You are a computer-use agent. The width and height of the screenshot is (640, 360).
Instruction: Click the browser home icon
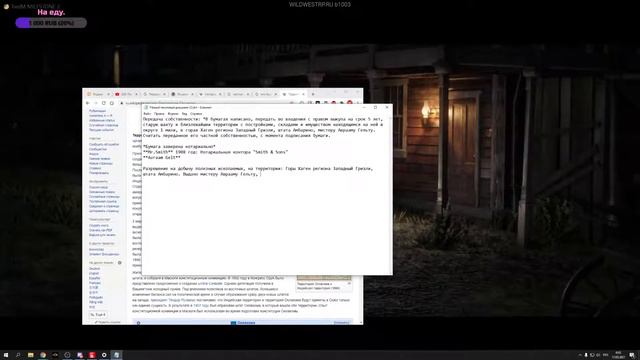111,103
